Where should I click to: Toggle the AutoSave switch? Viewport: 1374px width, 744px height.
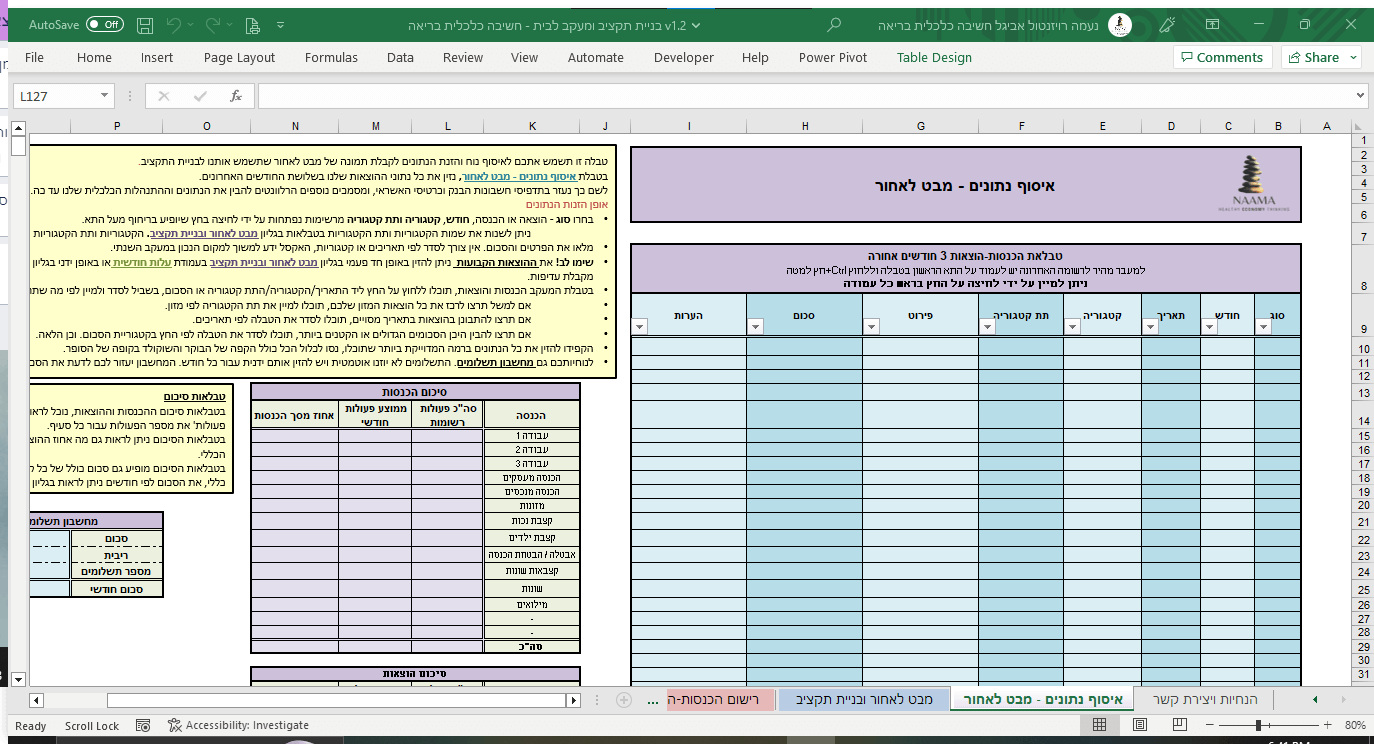point(104,24)
